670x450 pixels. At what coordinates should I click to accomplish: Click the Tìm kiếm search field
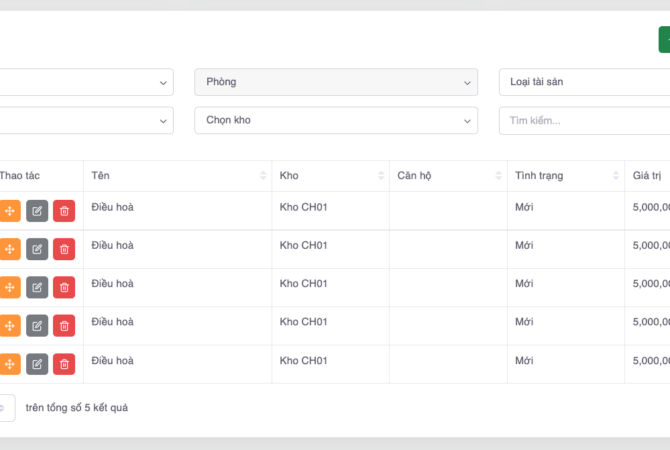click(584, 120)
